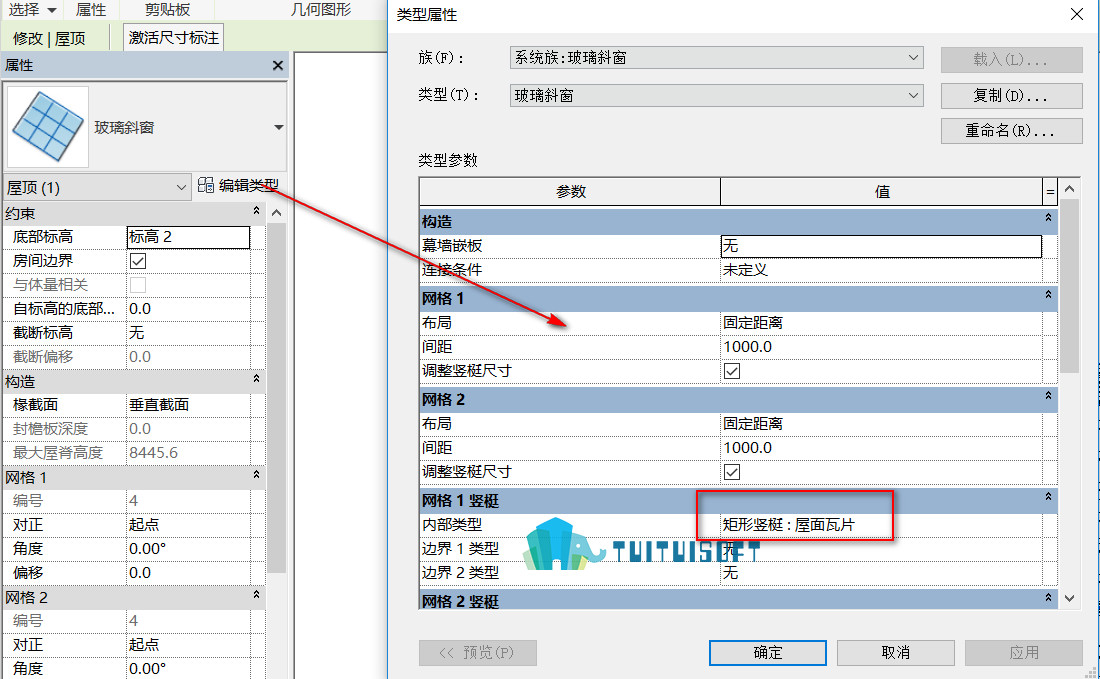Click the 底部标高 value field 标高 2
The width and height of the screenshot is (1100, 679).
(188, 237)
